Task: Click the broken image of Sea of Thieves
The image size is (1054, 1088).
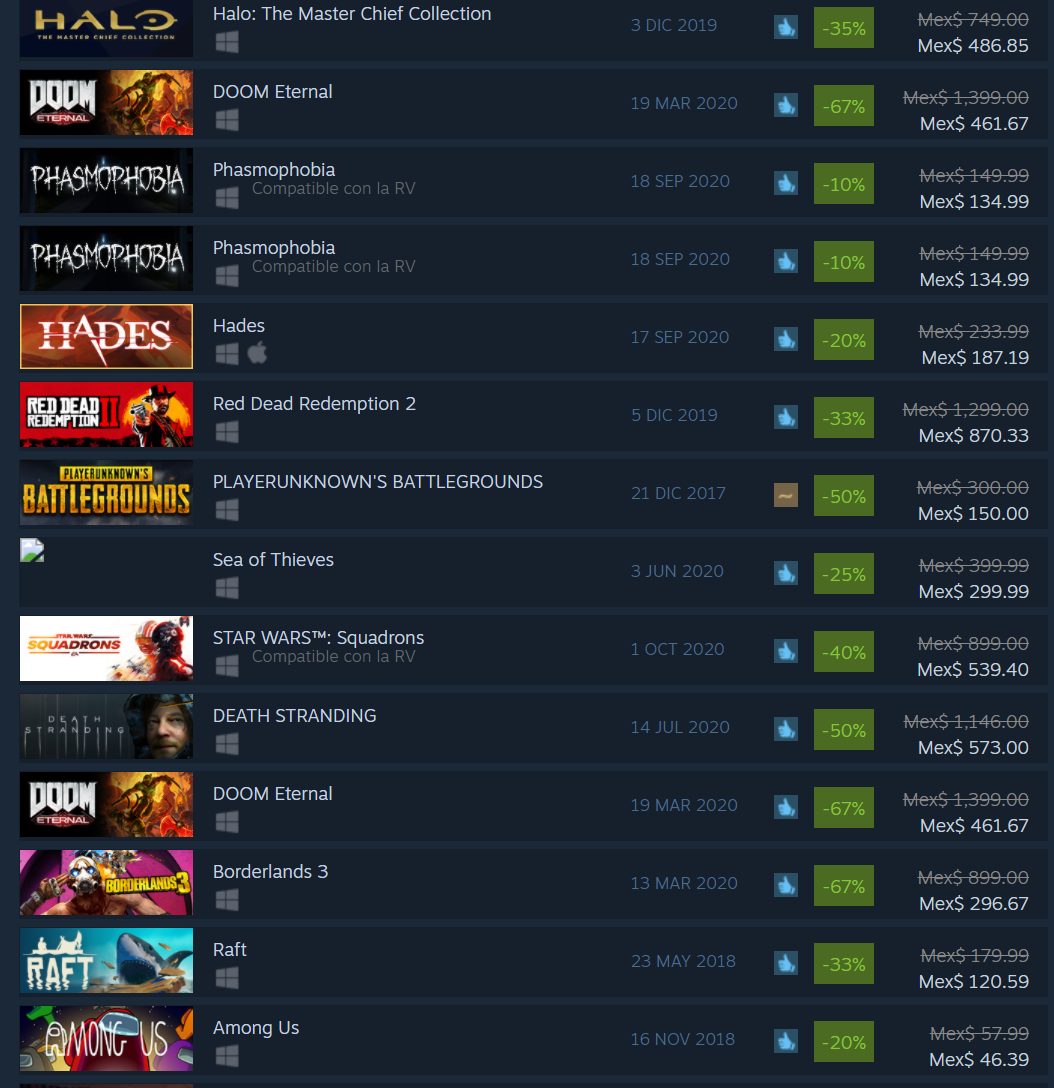Action: [x=32, y=550]
